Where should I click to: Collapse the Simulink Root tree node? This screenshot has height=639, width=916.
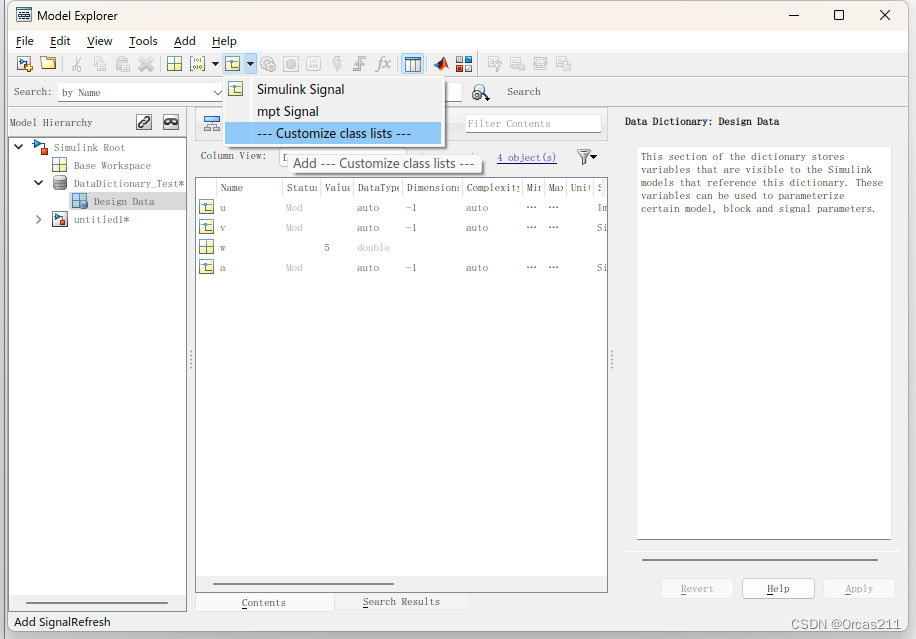point(19,147)
